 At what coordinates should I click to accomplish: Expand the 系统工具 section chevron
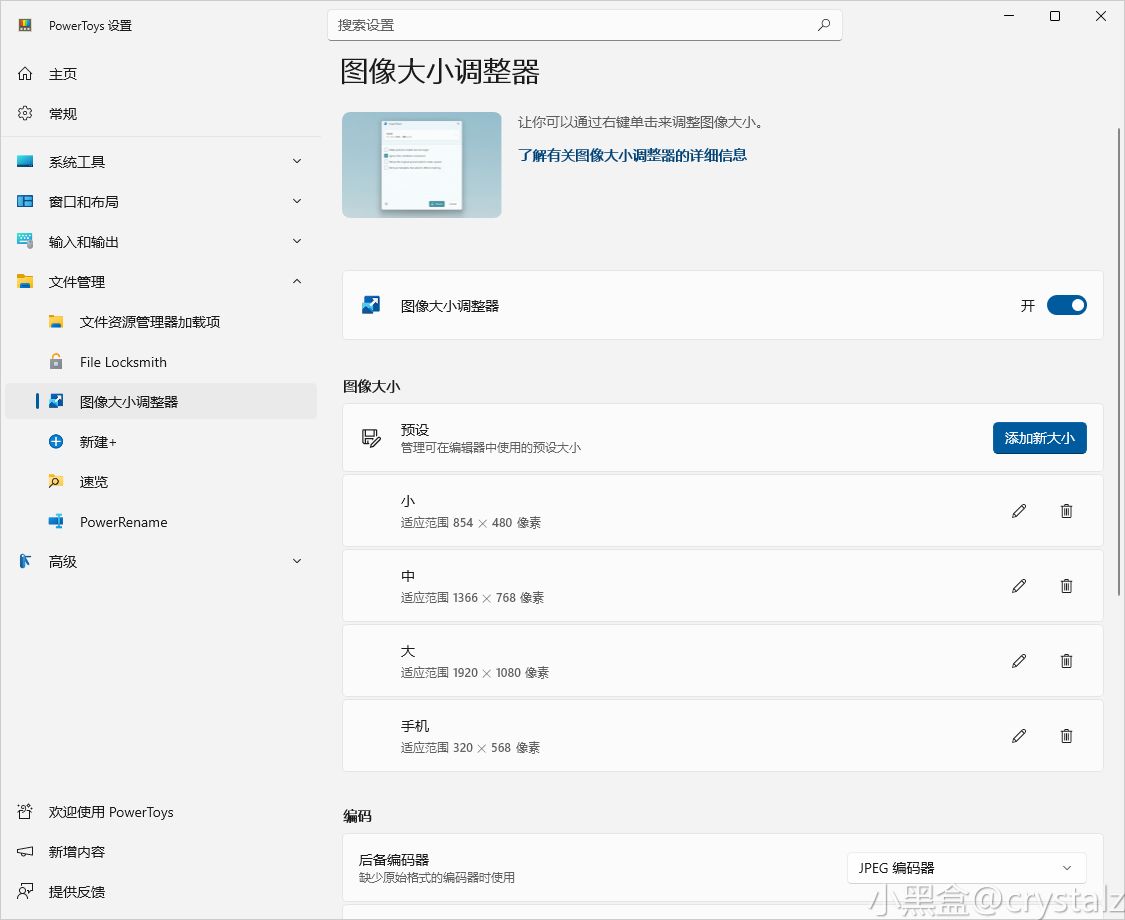(297, 161)
